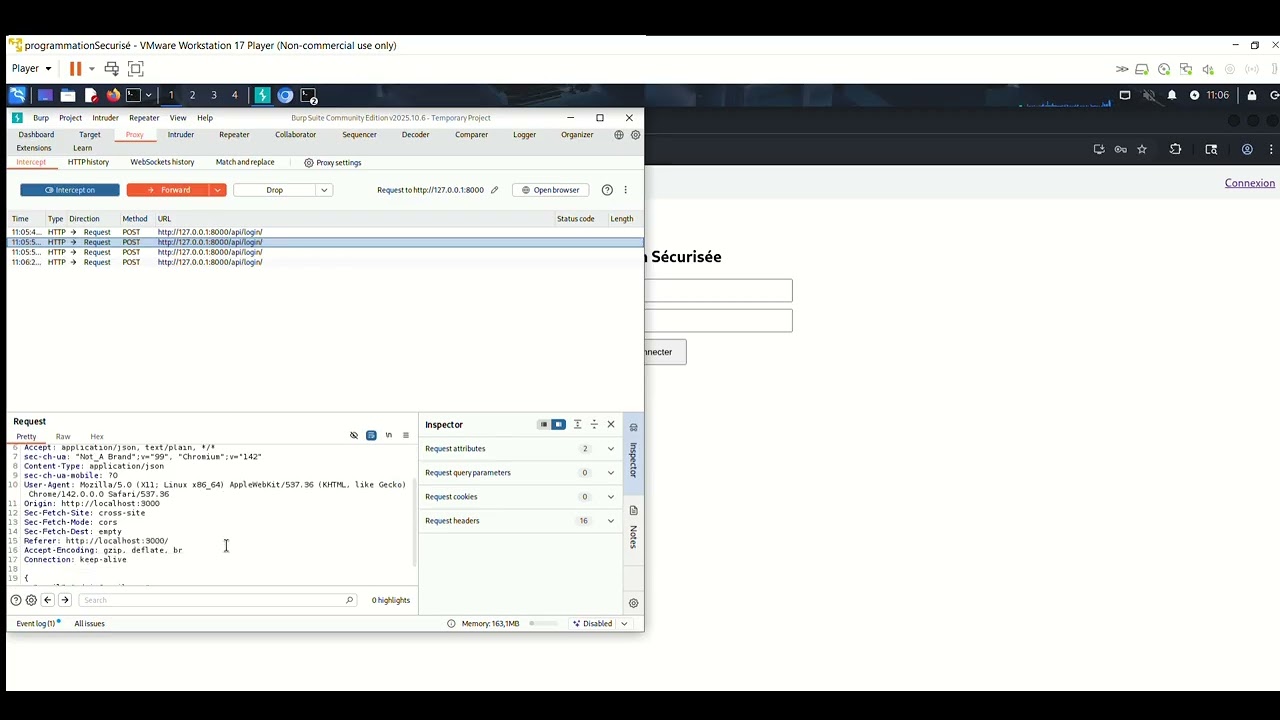Follow the Connexion link on the web page
Viewport: 1280px width, 720px height.
point(1250,183)
